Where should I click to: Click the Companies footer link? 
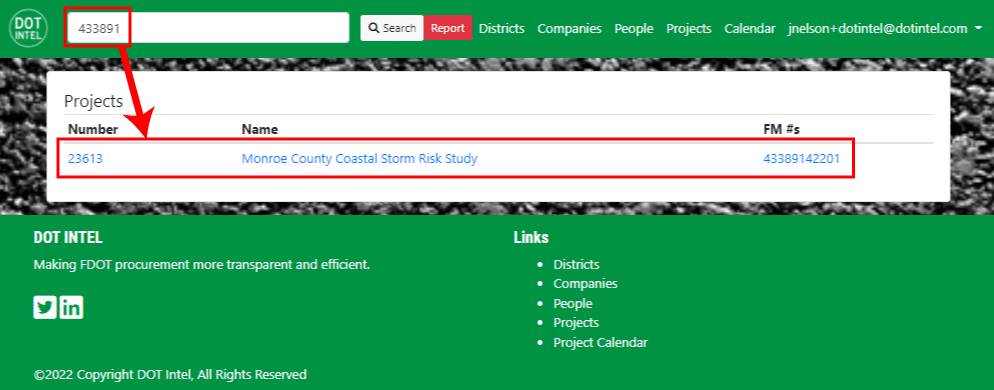(x=585, y=283)
